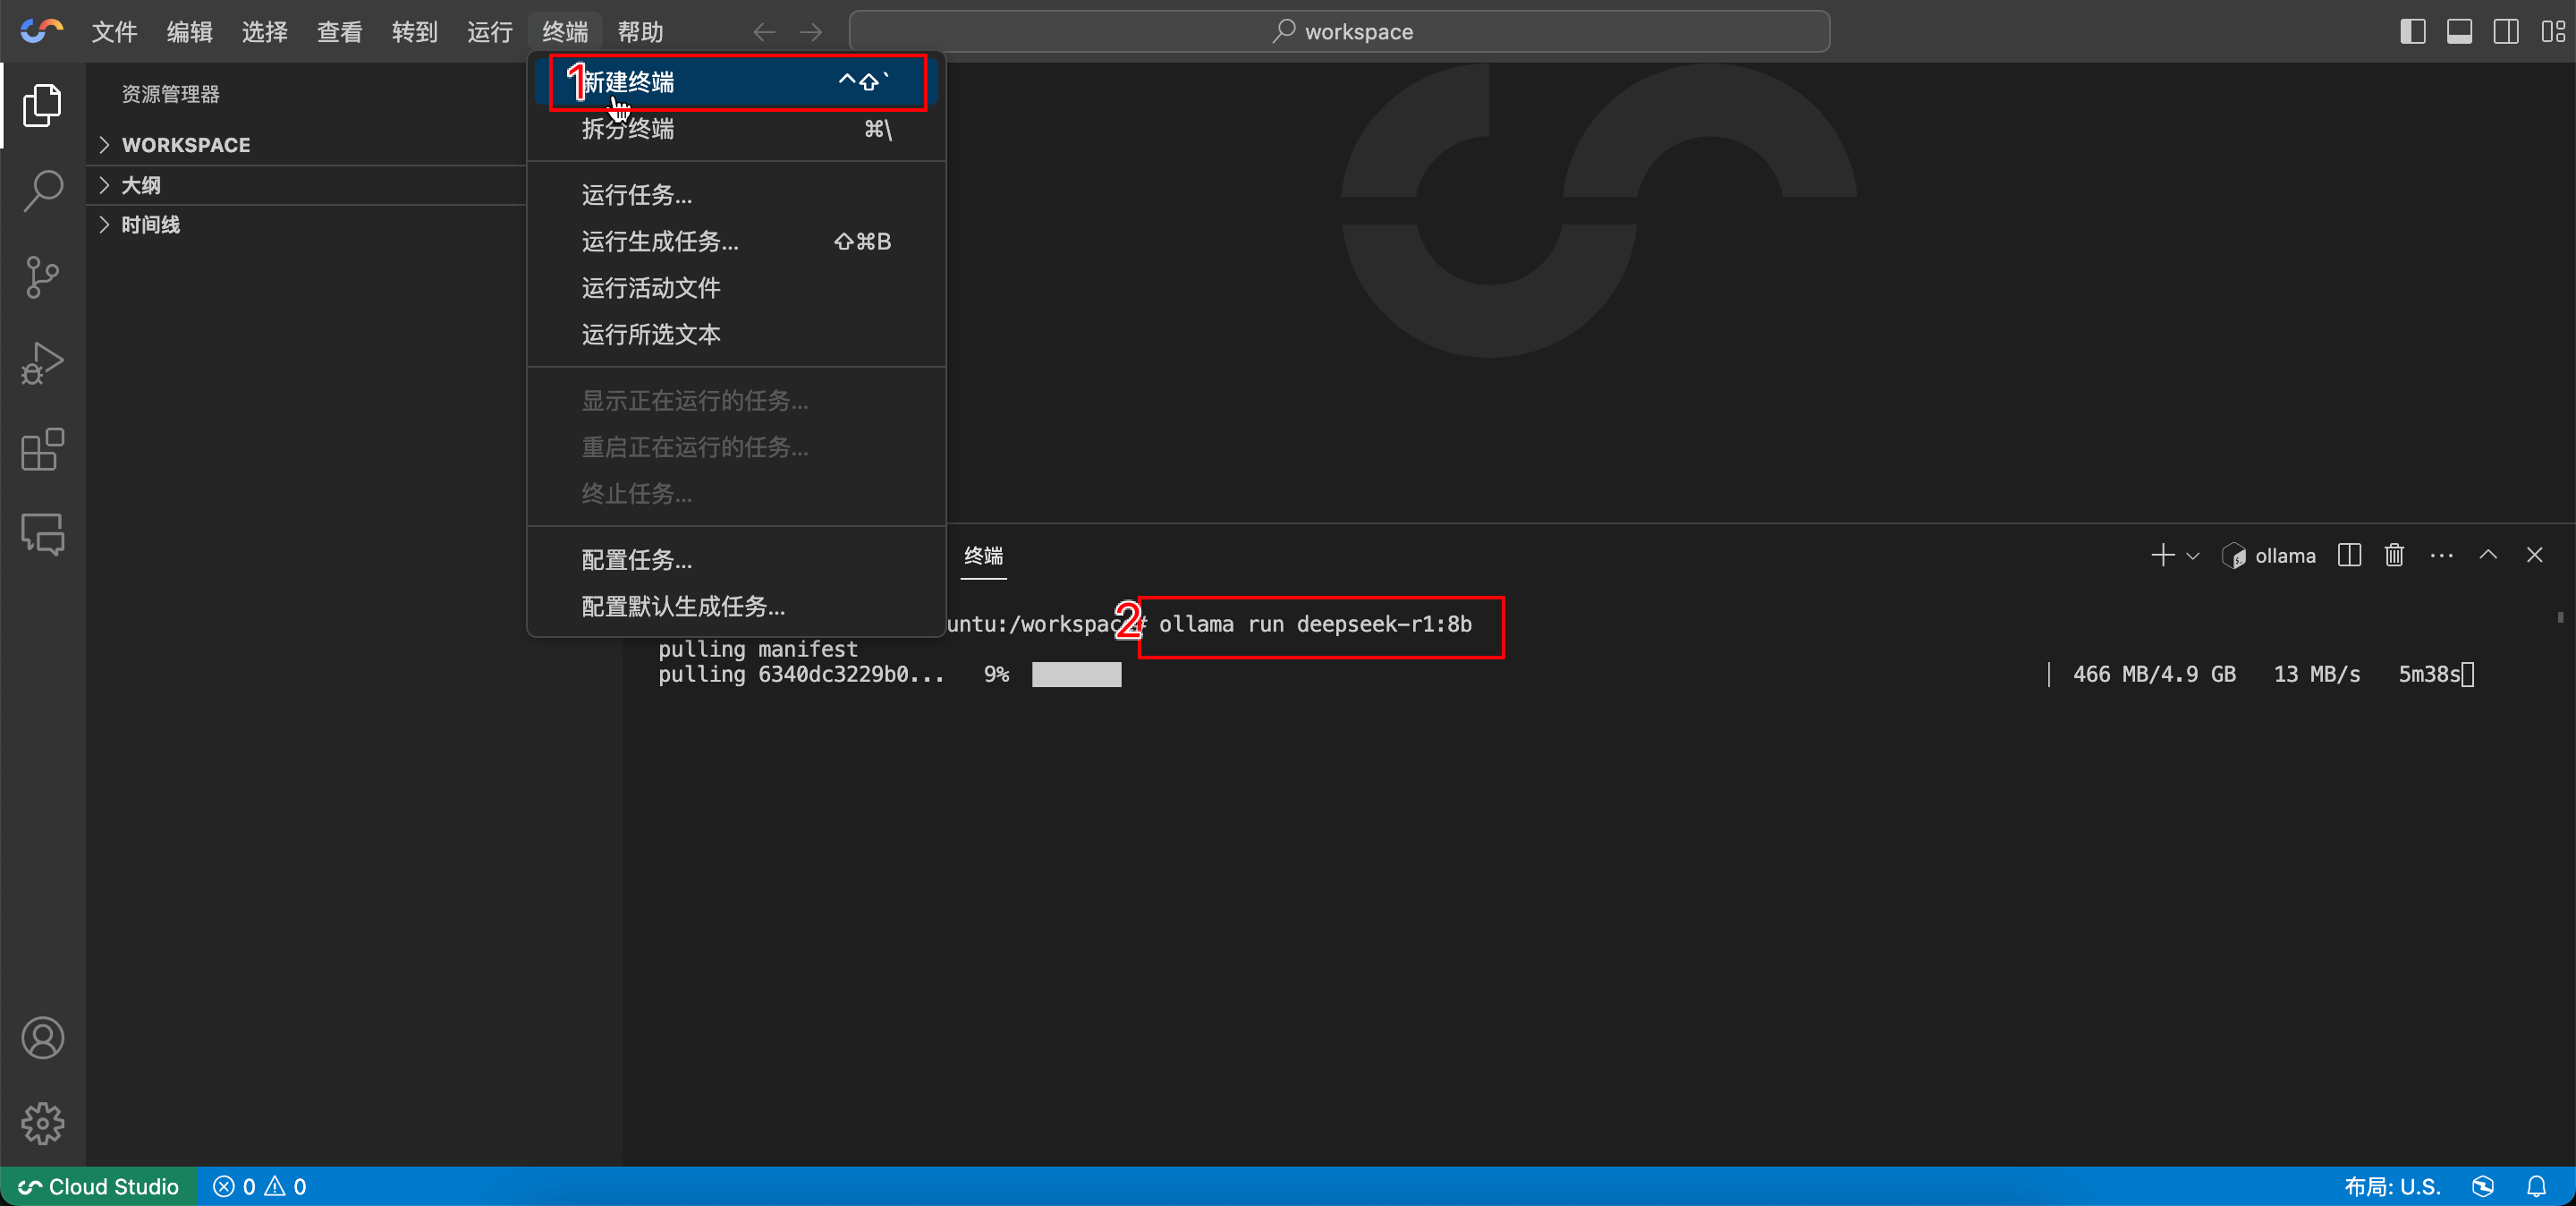Screen dimensions: 2576x1206
Task: Open the Extensions view
Action: pos(42,450)
